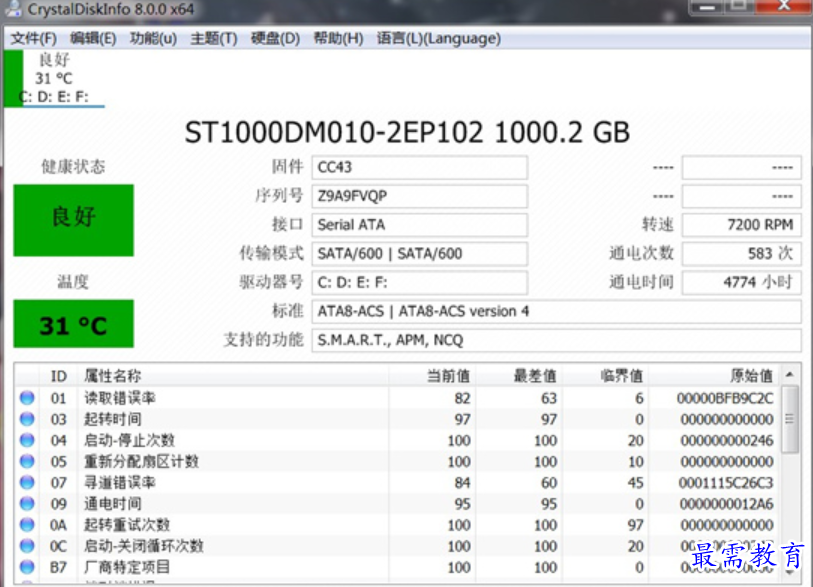
Task: Click the 最差值 column header
Action: point(518,376)
